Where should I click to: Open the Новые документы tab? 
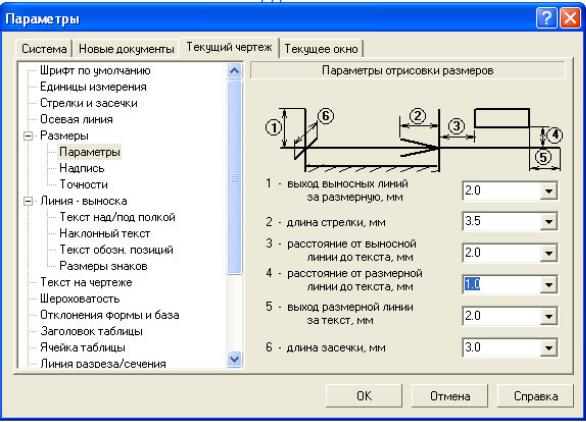126,49
